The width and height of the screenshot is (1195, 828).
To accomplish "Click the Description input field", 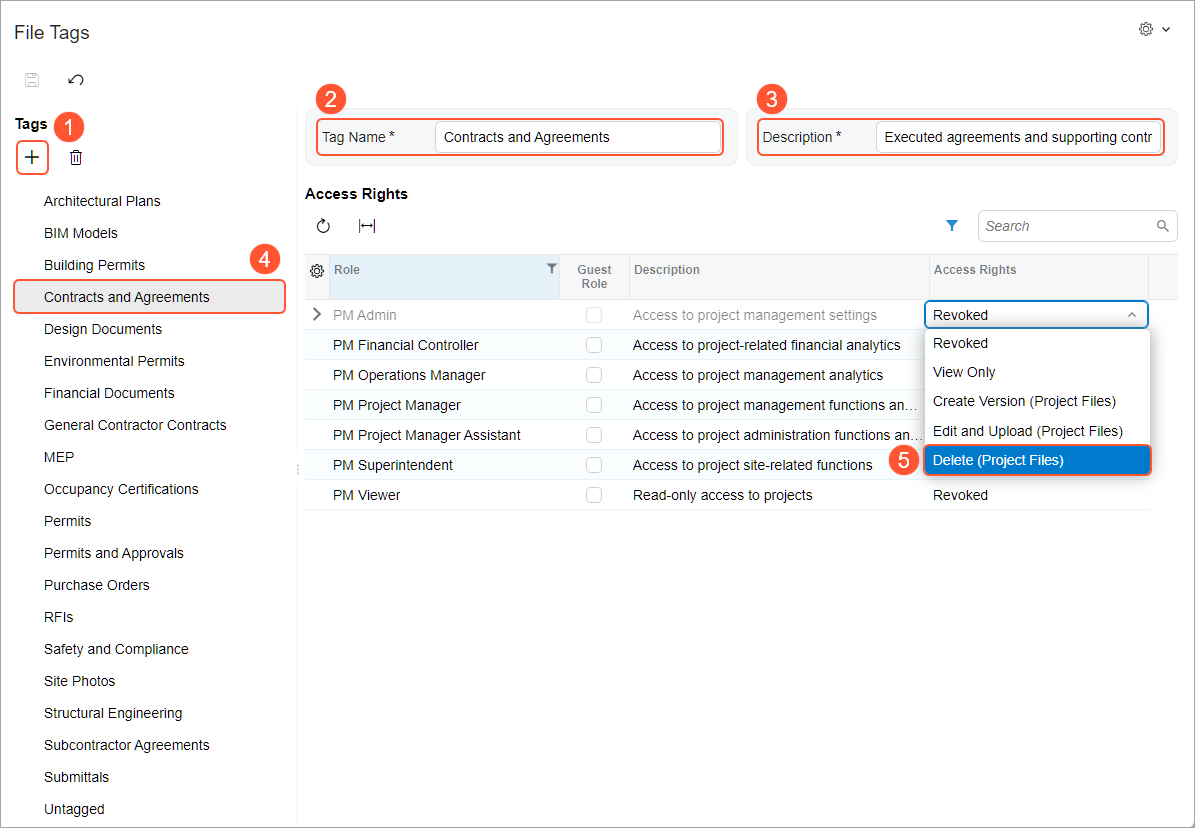I will (1018, 137).
